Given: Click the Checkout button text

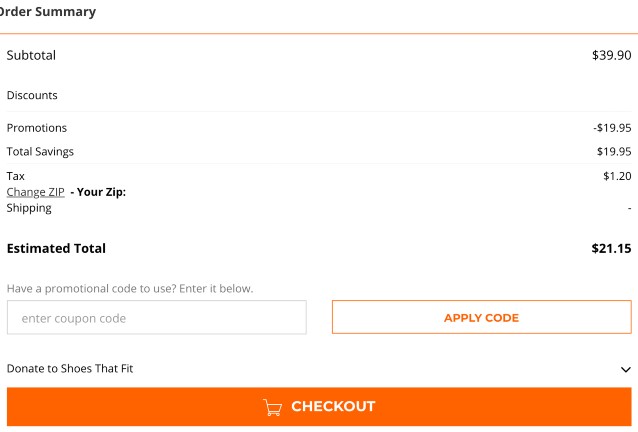Looking at the screenshot, I should 333,407.
